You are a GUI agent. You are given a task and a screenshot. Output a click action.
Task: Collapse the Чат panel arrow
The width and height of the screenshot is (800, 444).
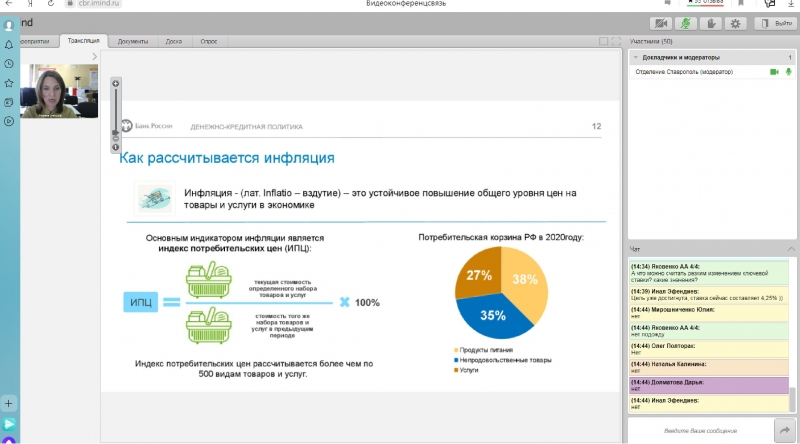[791, 249]
